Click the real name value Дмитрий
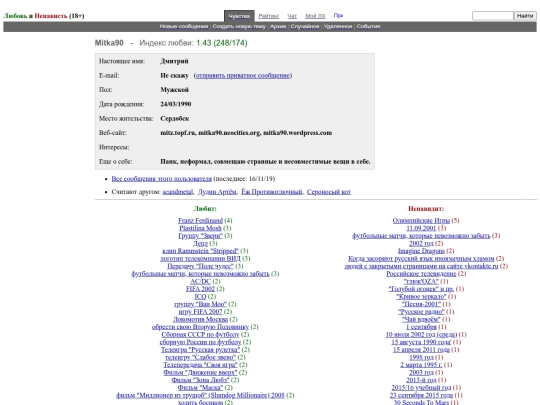Viewport: 540px width, 405px height. click(174, 61)
